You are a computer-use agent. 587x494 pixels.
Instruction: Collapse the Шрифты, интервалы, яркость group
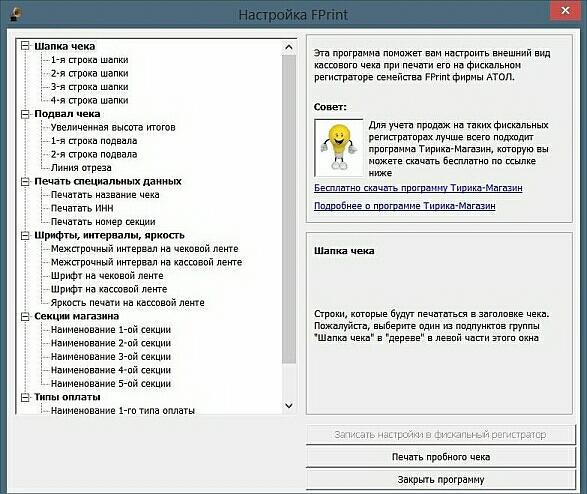25,235
